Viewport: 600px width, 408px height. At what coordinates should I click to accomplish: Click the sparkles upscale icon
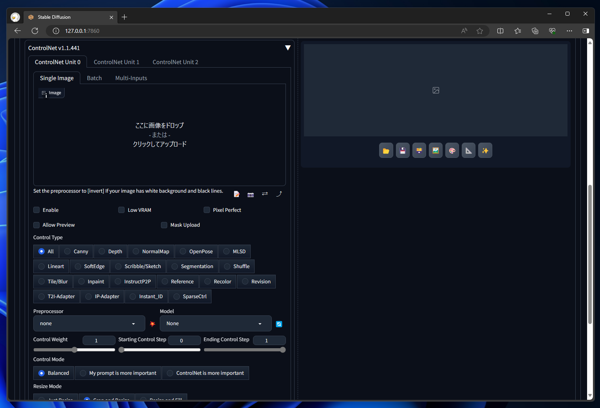click(485, 151)
